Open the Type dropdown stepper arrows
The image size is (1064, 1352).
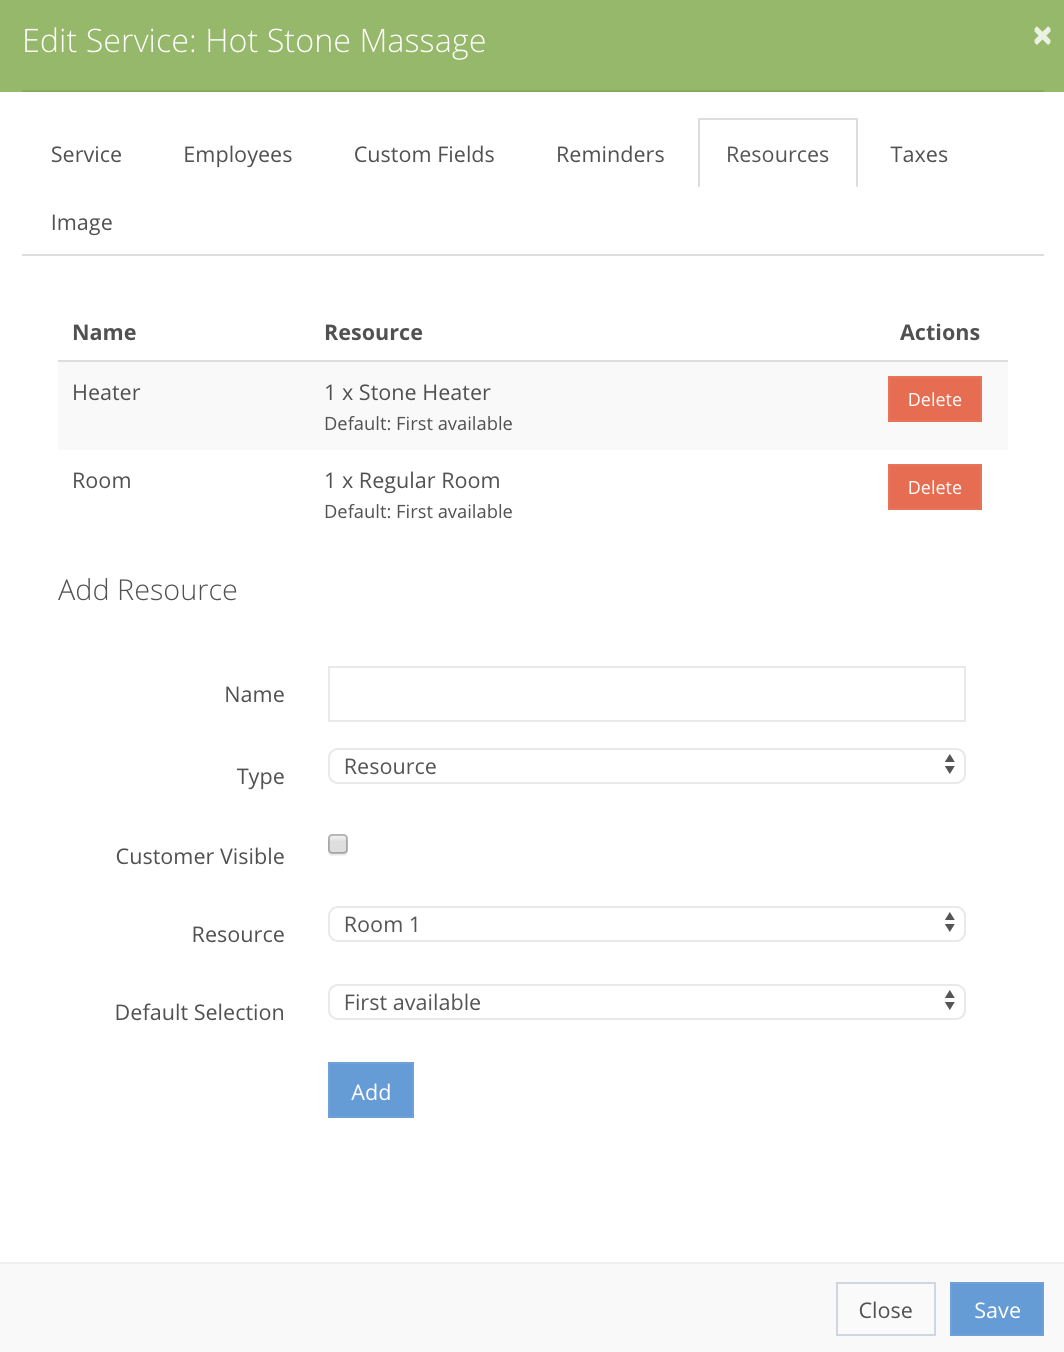point(949,765)
